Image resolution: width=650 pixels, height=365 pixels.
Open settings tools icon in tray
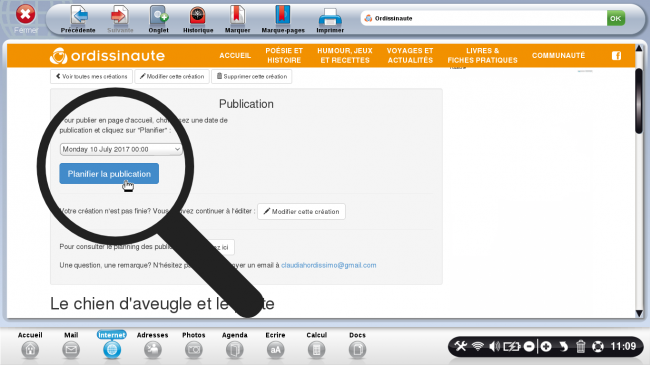tap(461, 346)
